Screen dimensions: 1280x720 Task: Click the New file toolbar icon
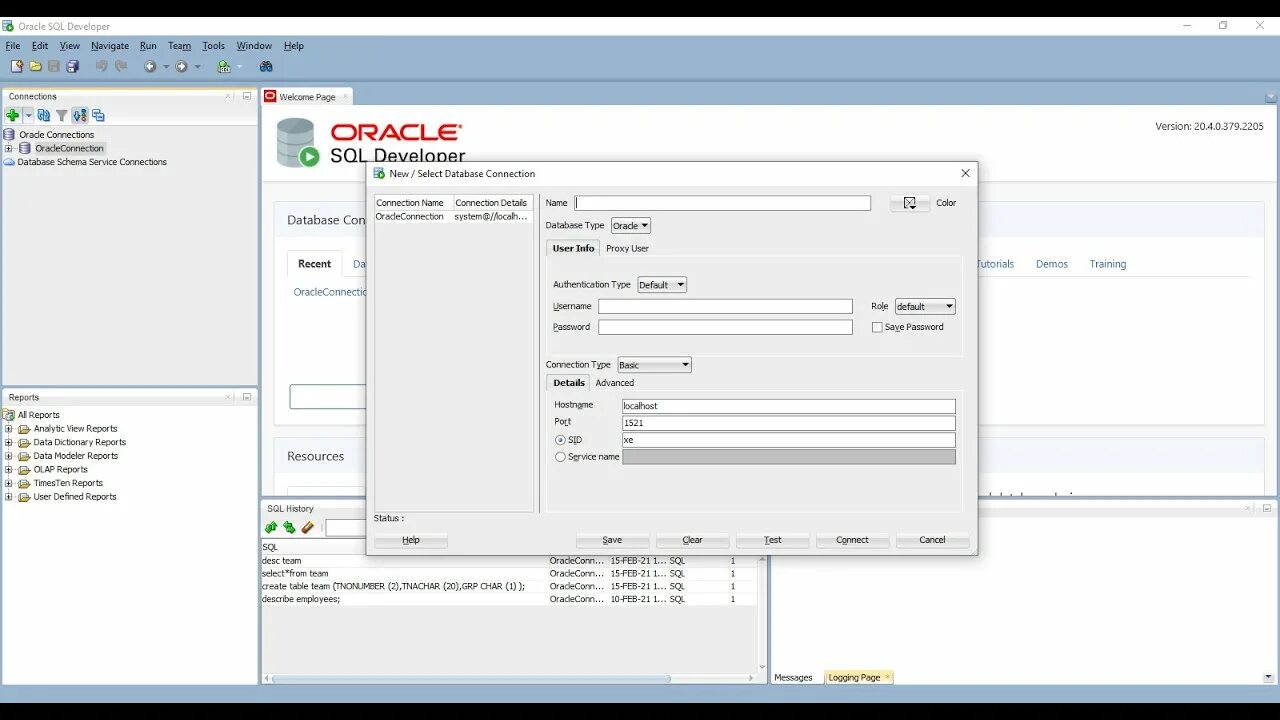[x=16, y=66]
